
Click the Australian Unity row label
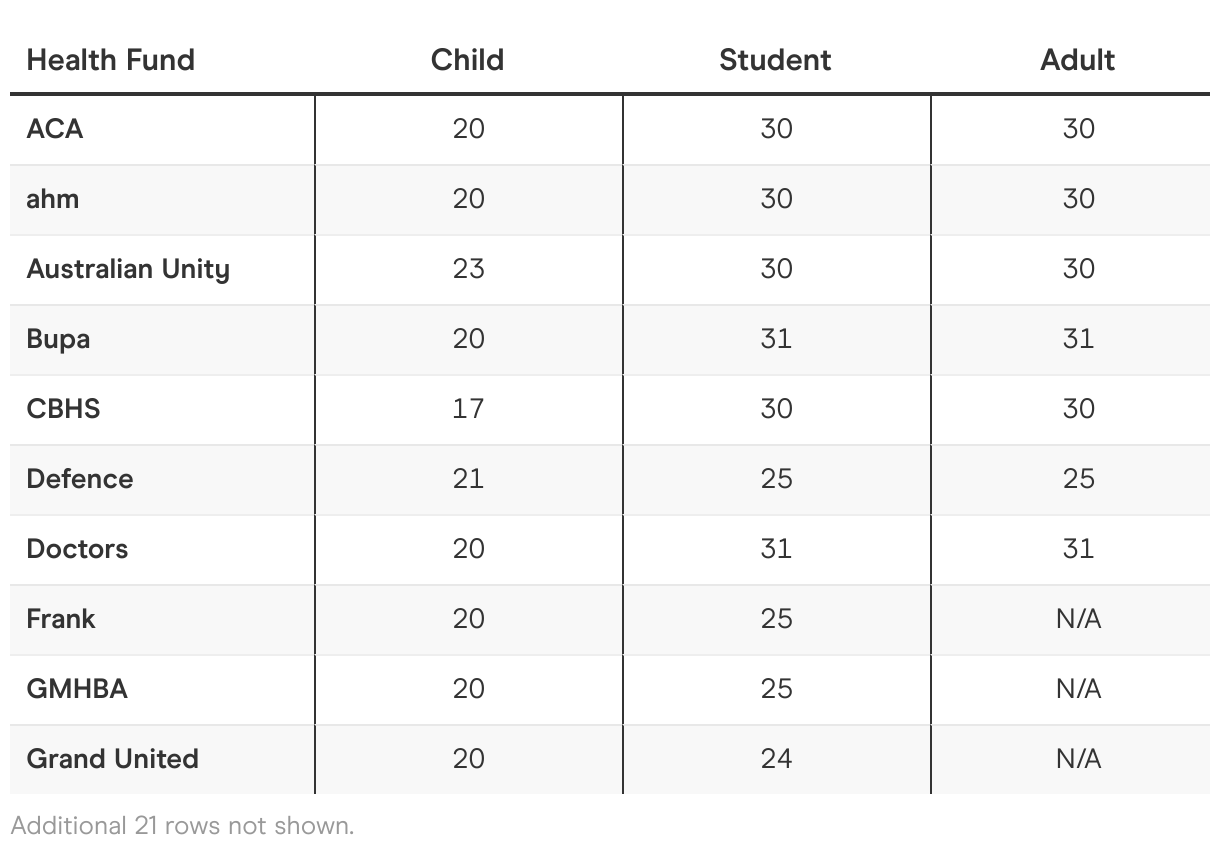(128, 269)
